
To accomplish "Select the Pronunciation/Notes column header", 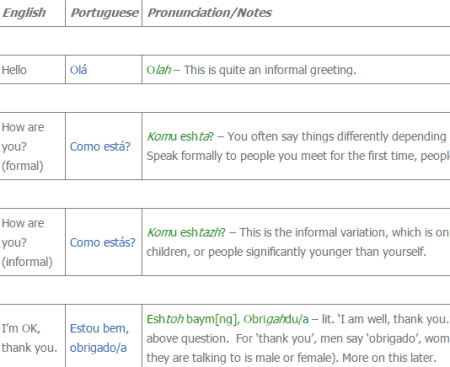I will 209,13.
